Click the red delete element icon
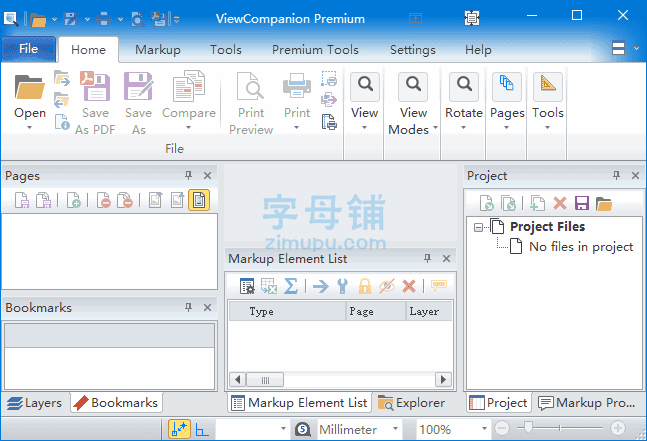Image resolution: width=647 pixels, height=441 pixels. (x=409, y=286)
